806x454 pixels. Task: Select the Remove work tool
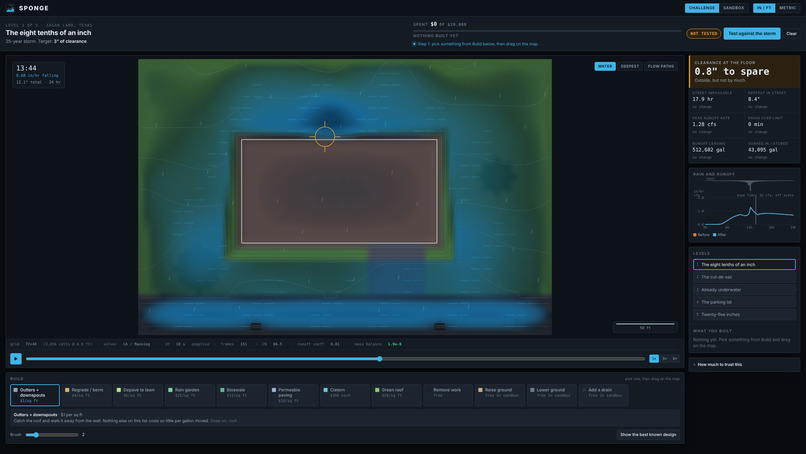tap(448, 395)
